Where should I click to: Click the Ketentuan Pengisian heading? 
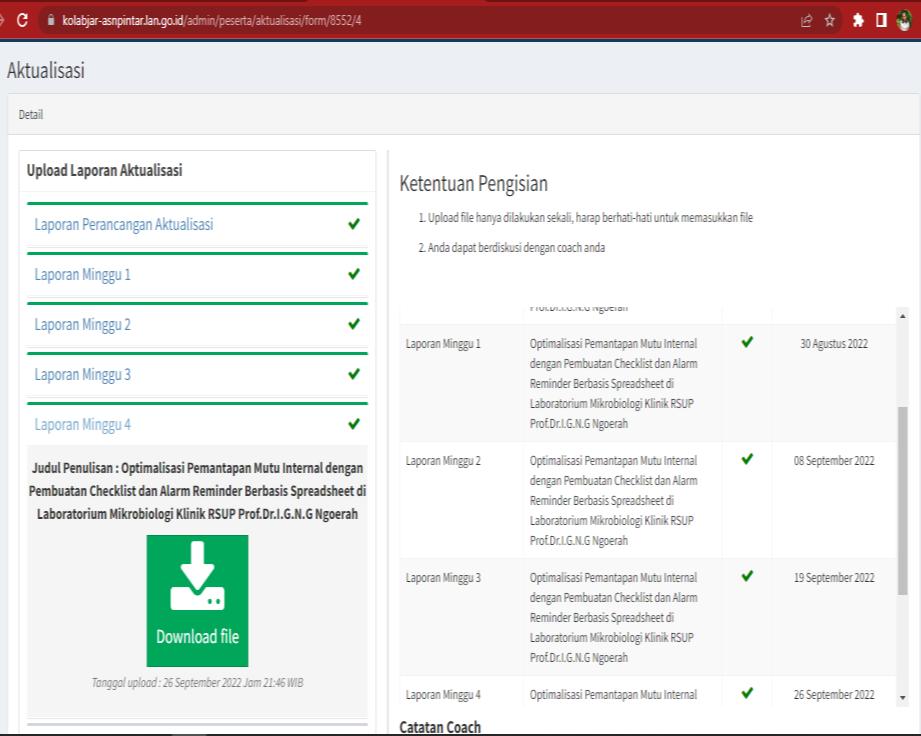click(x=473, y=183)
